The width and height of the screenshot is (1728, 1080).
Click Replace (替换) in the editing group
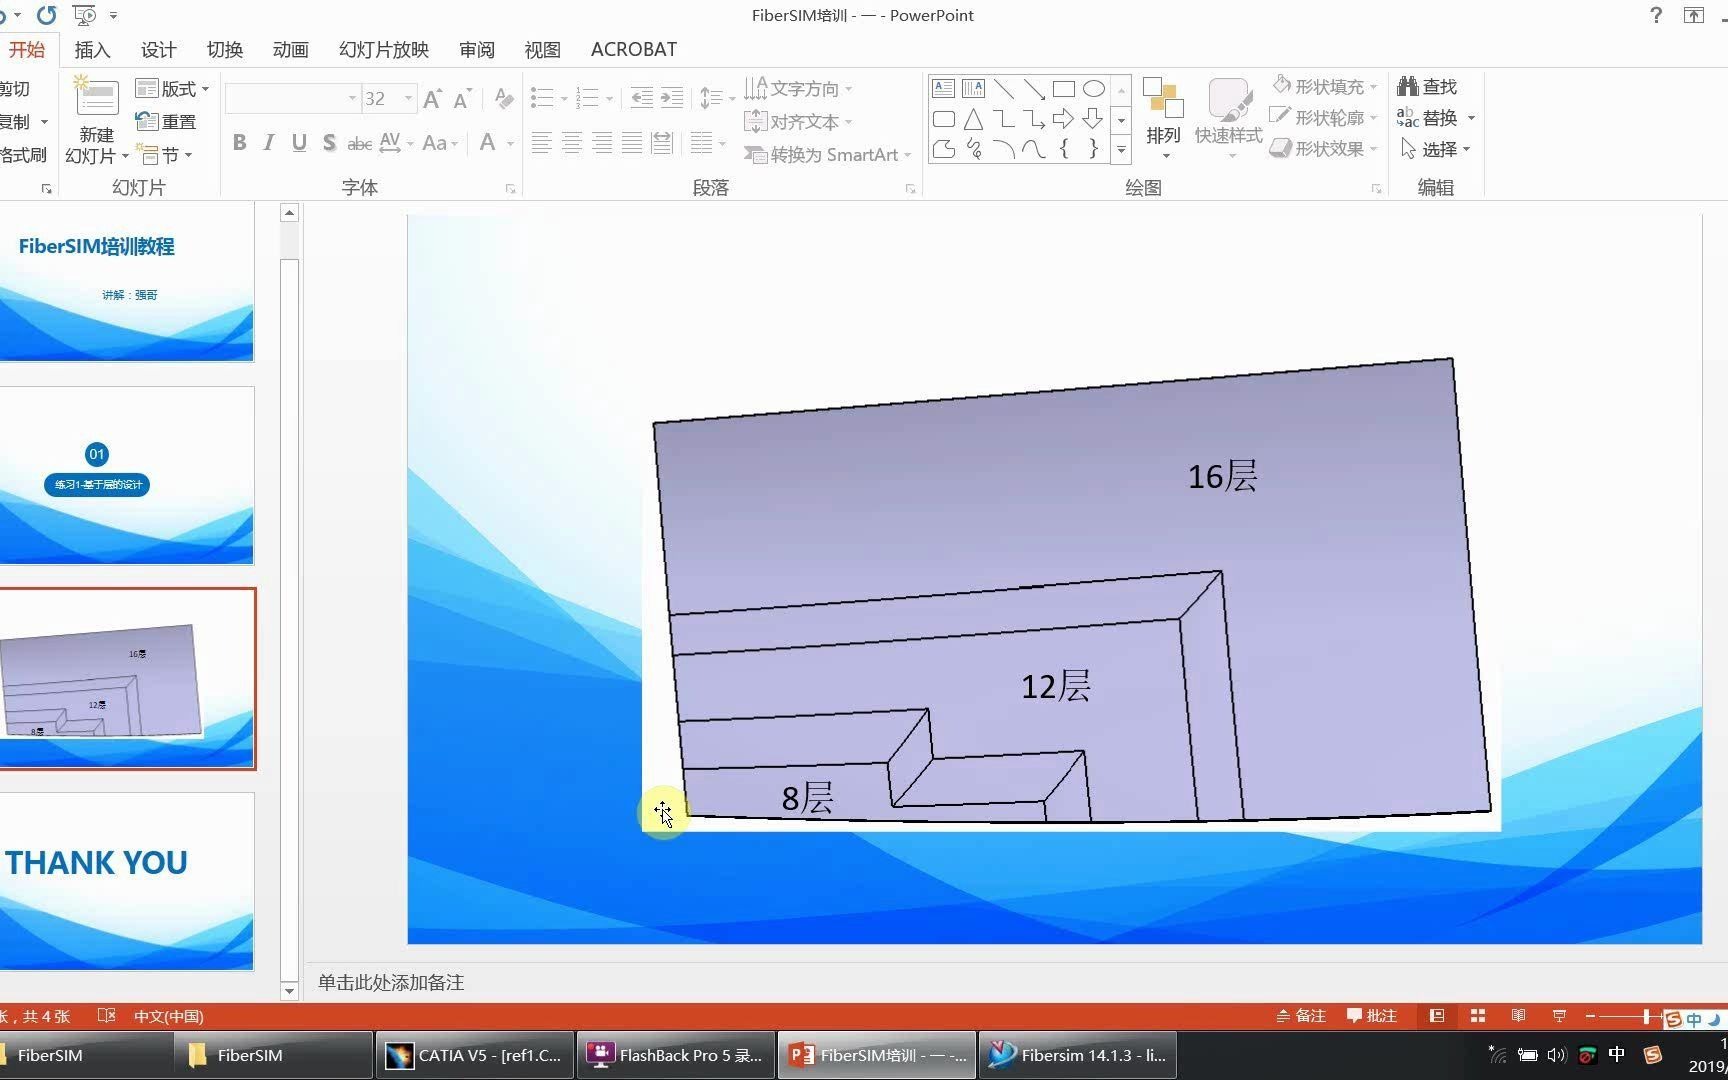pos(1437,117)
